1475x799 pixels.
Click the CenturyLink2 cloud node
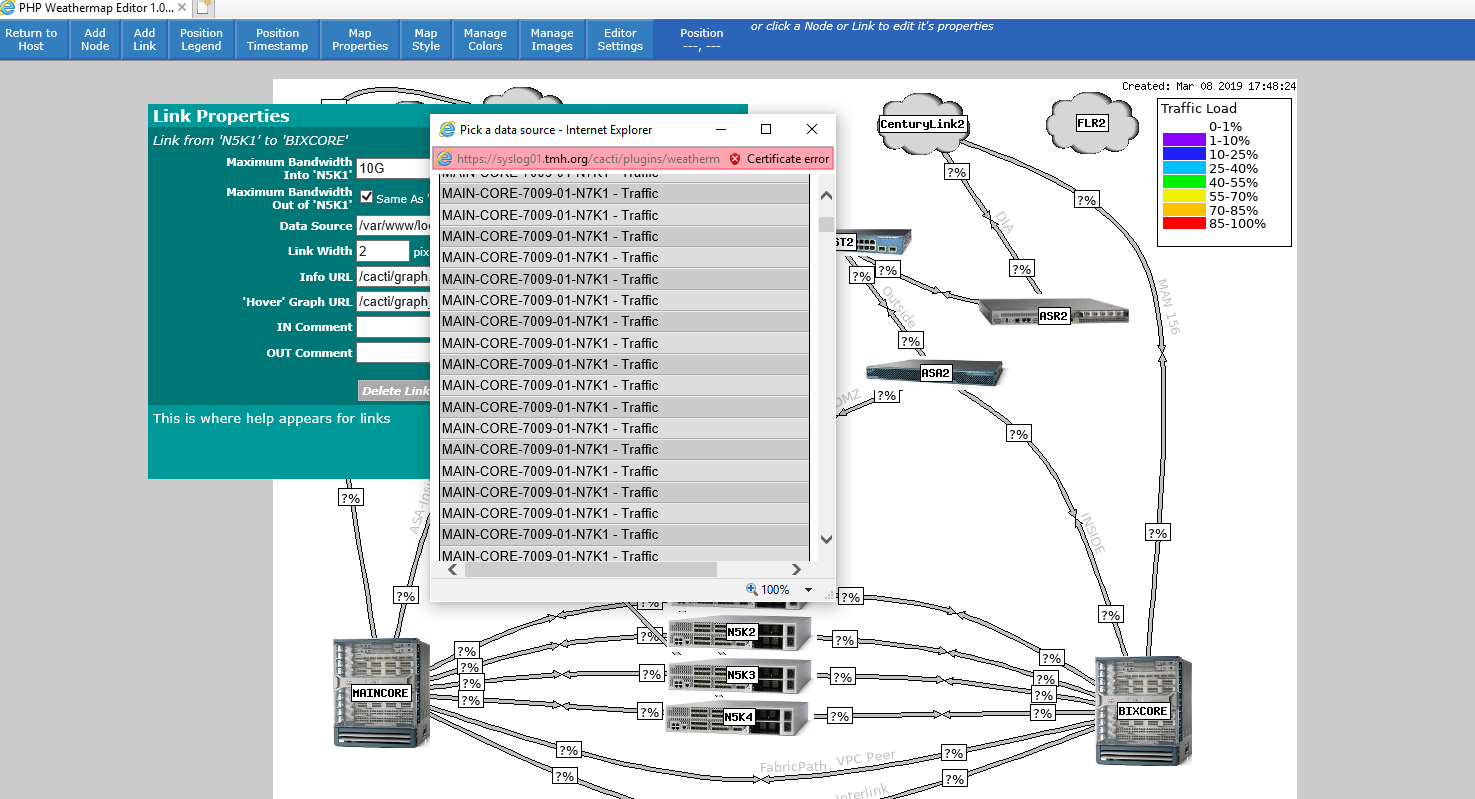(x=921, y=123)
